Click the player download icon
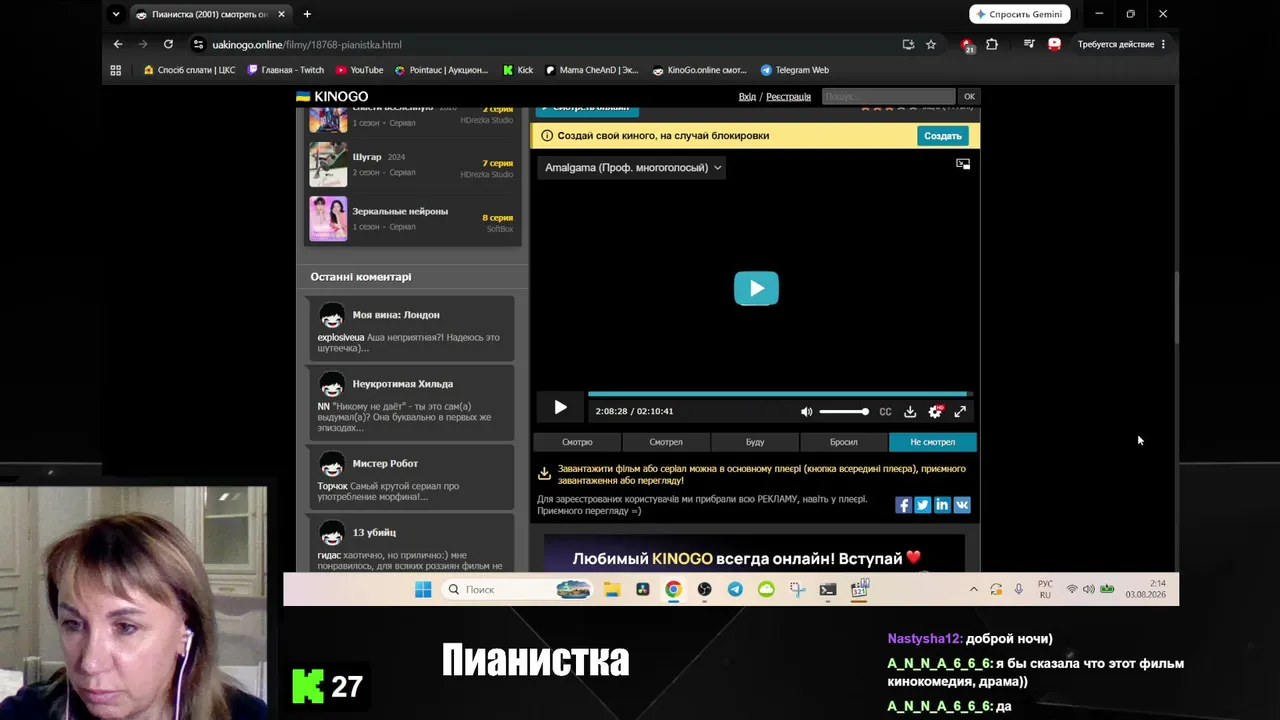Image resolution: width=1280 pixels, height=720 pixels. [910, 411]
